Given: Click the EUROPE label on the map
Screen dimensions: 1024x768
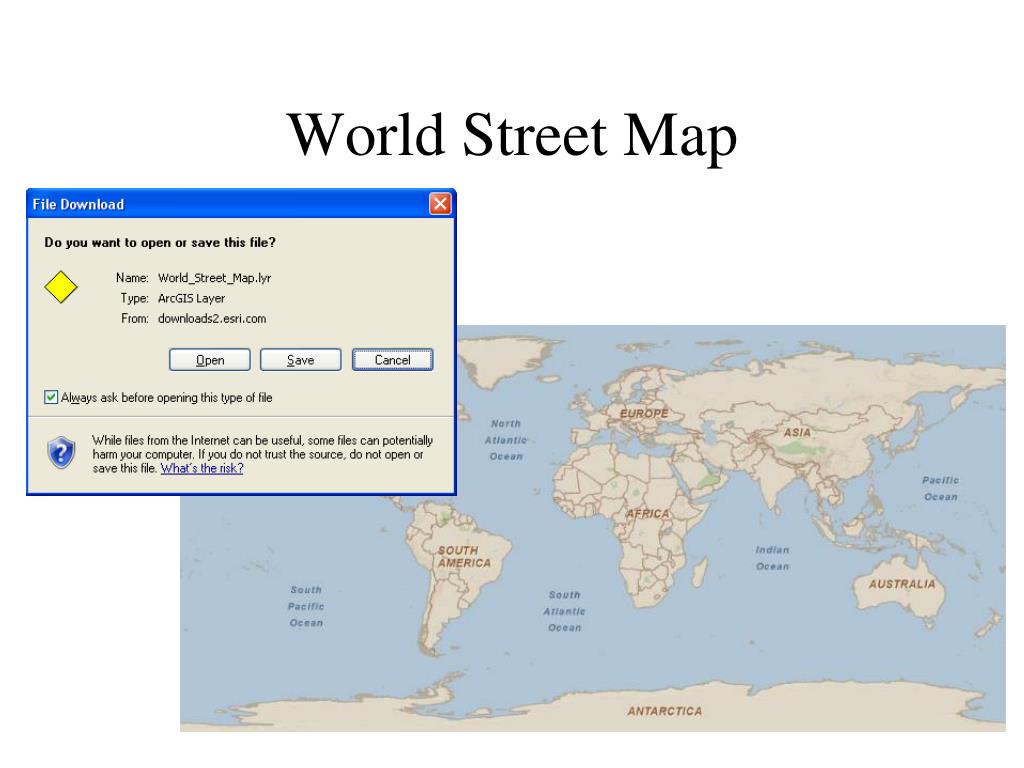Looking at the screenshot, I should [644, 413].
